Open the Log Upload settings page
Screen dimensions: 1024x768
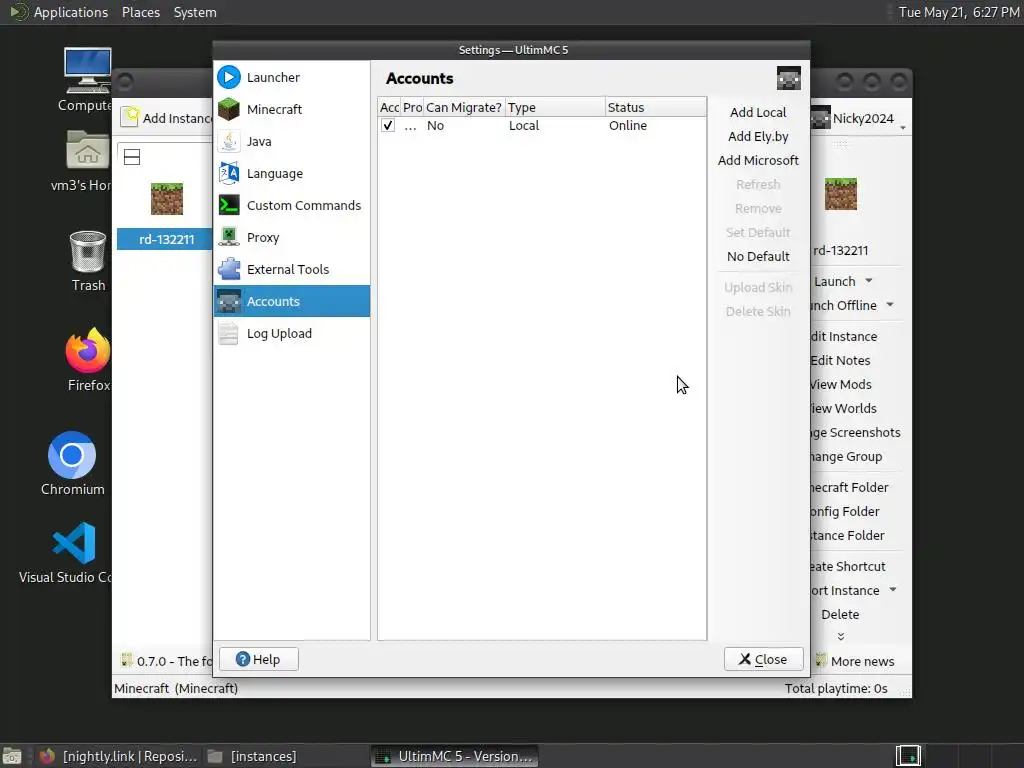tap(291, 333)
